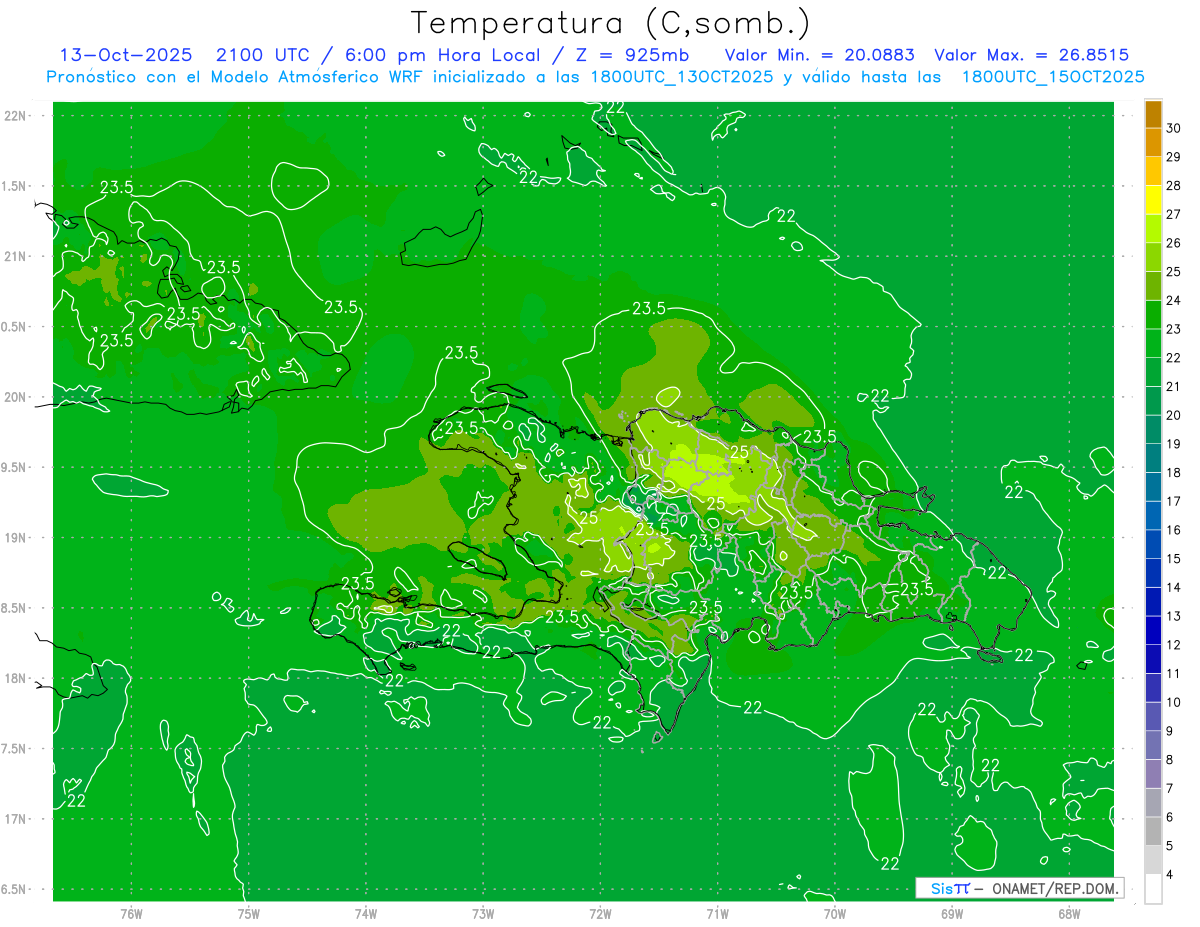1200x927 pixels.
Task: Click the dark orange swatch above the 30 color scale label
Action: (1153, 114)
